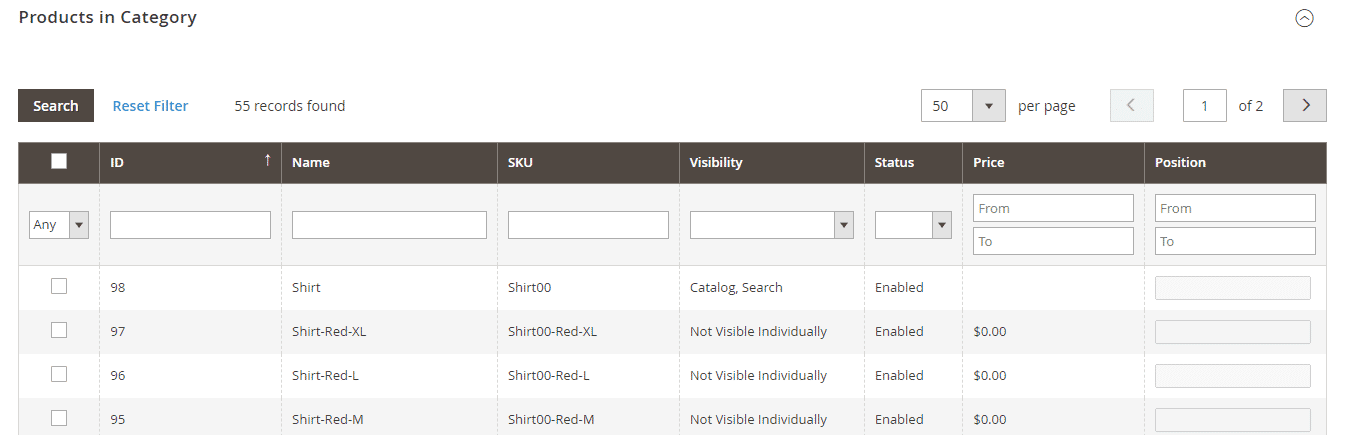Select checkbox for Shirt-Red-XL row

point(59,330)
